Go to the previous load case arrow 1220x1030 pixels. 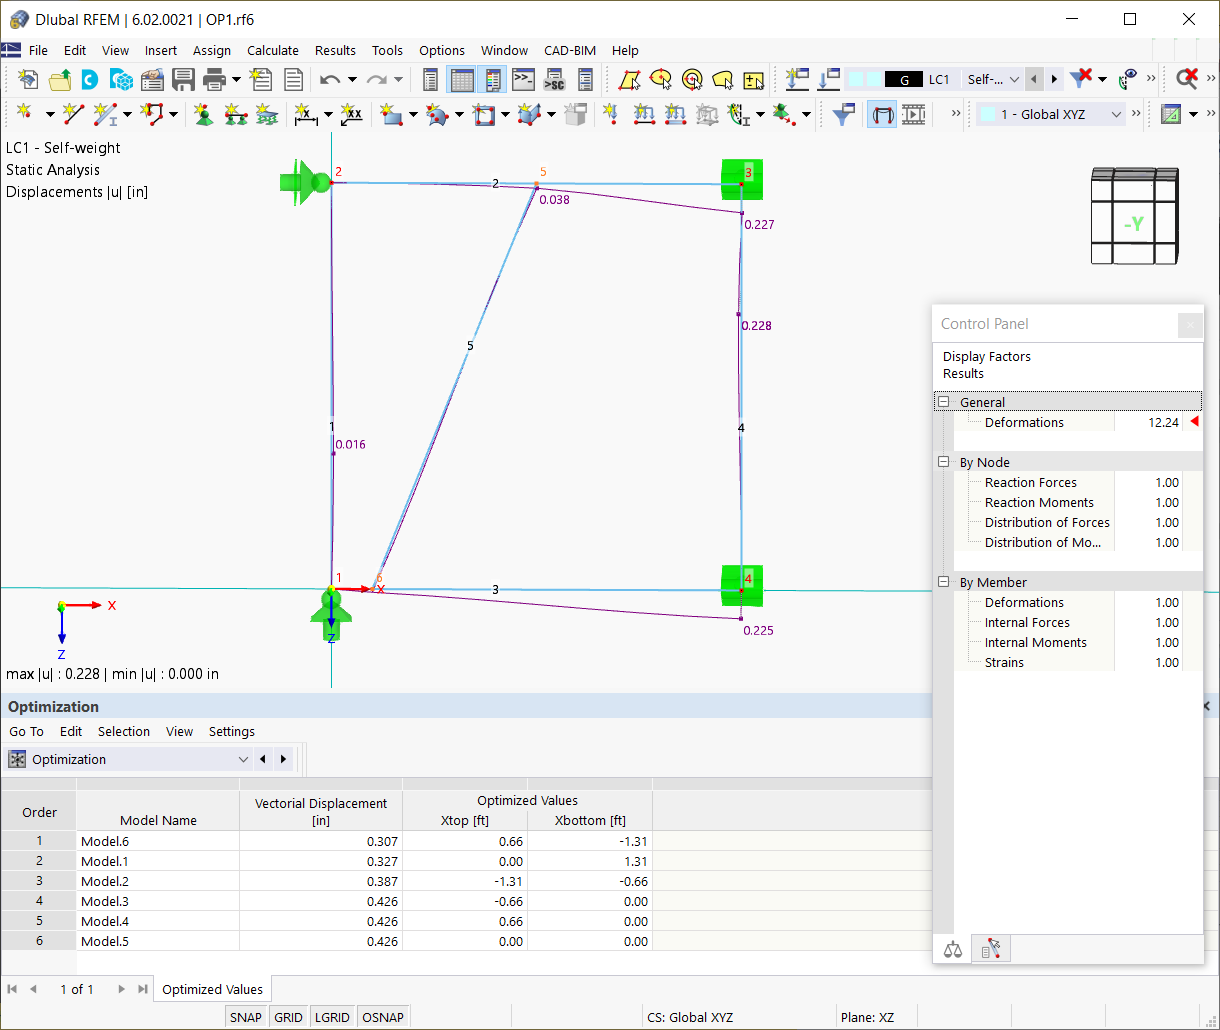pyautogui.click(x=1035, y=80)
